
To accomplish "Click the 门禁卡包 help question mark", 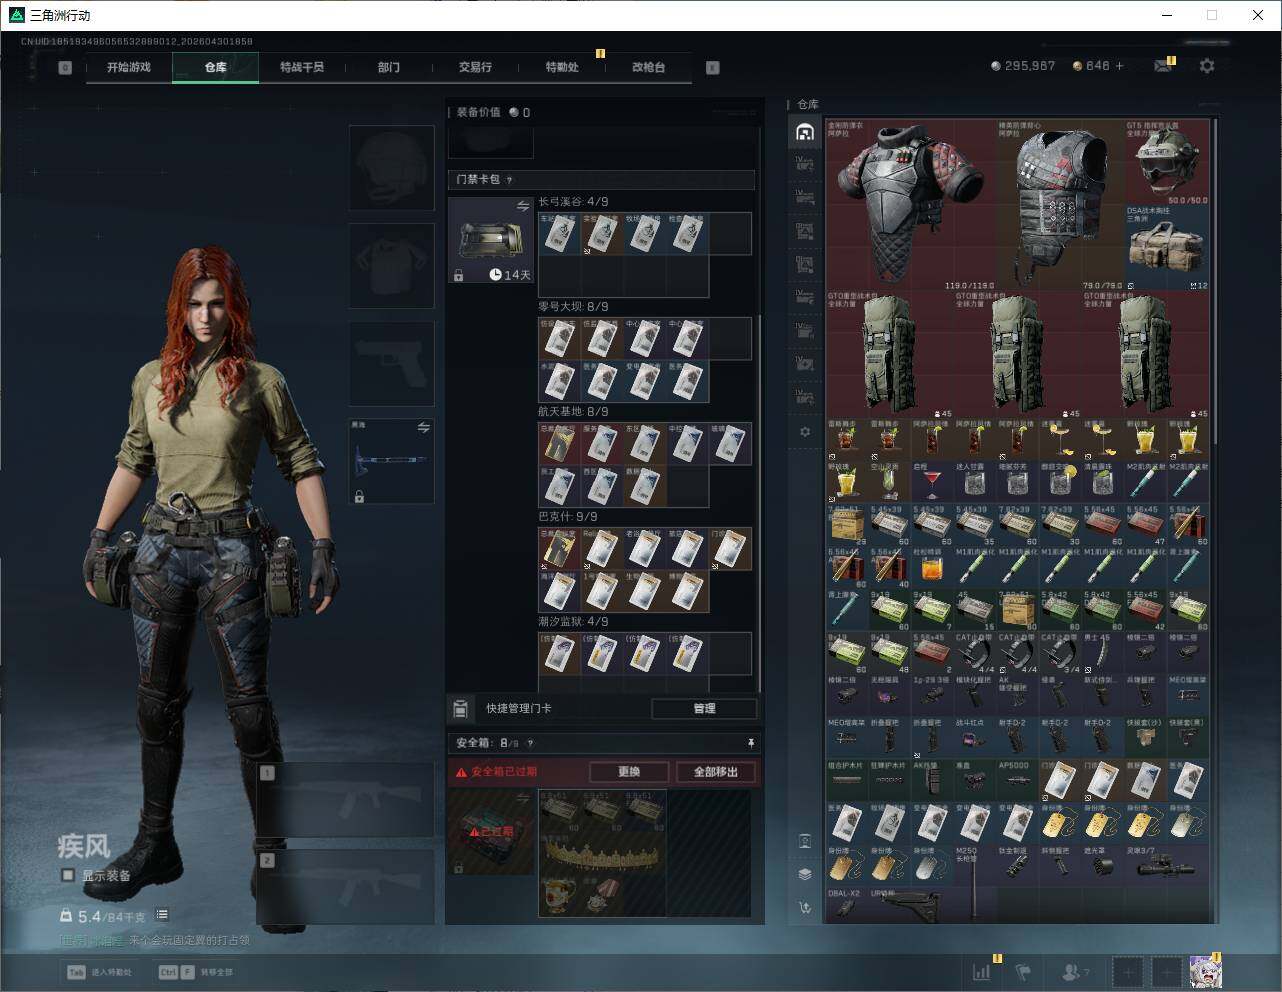I will [x=510, y=180].
